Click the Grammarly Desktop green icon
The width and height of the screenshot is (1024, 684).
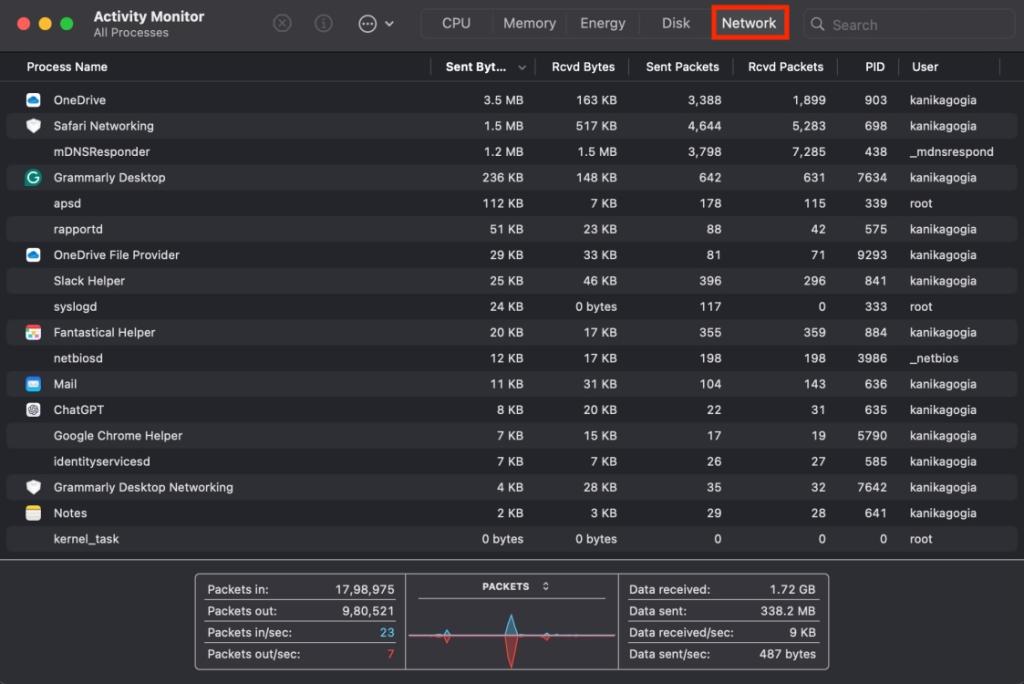pos(32,177)
